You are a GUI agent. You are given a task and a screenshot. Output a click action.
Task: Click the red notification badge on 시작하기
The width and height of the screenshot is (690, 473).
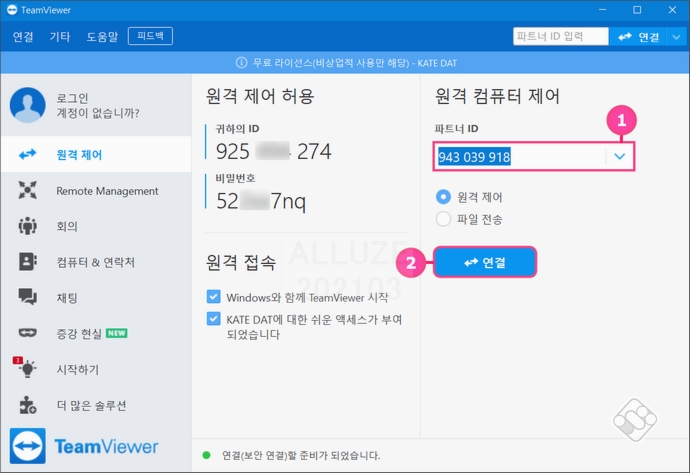pyautogui.click(x=18, y=360)
